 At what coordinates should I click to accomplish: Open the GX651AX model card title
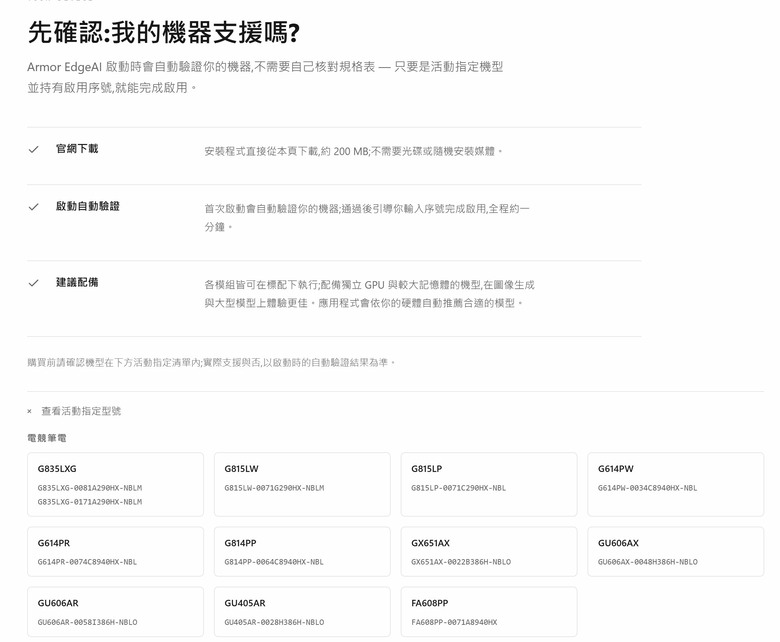(430, 543)
